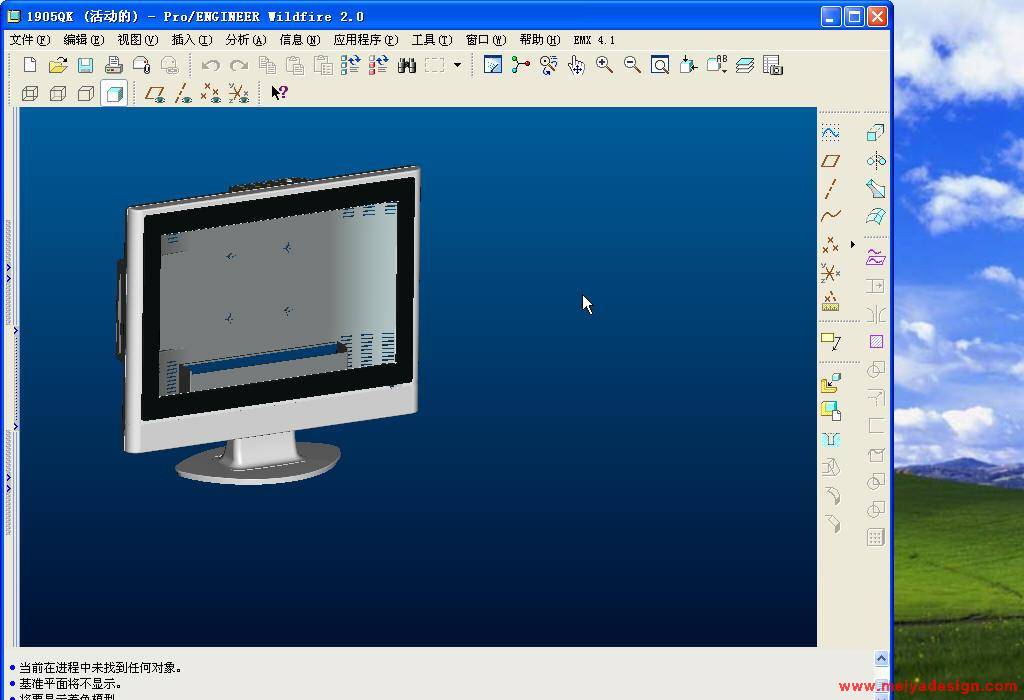This screenshot has width=1024, height=700.
Task: Toggle the spin center display
Action: 520,65
